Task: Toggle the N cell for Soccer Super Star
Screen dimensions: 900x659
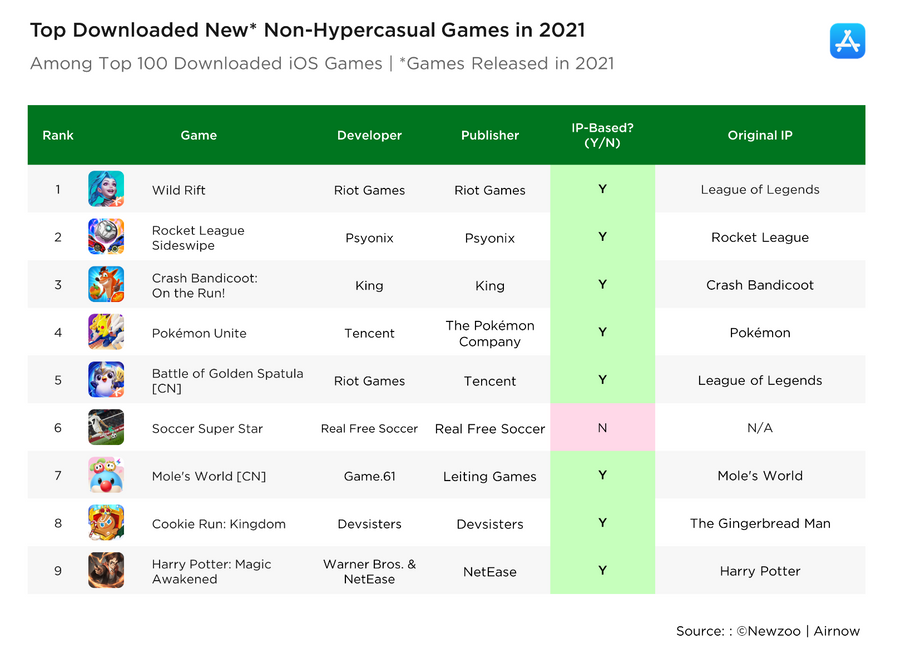Action: coord(602,428)
